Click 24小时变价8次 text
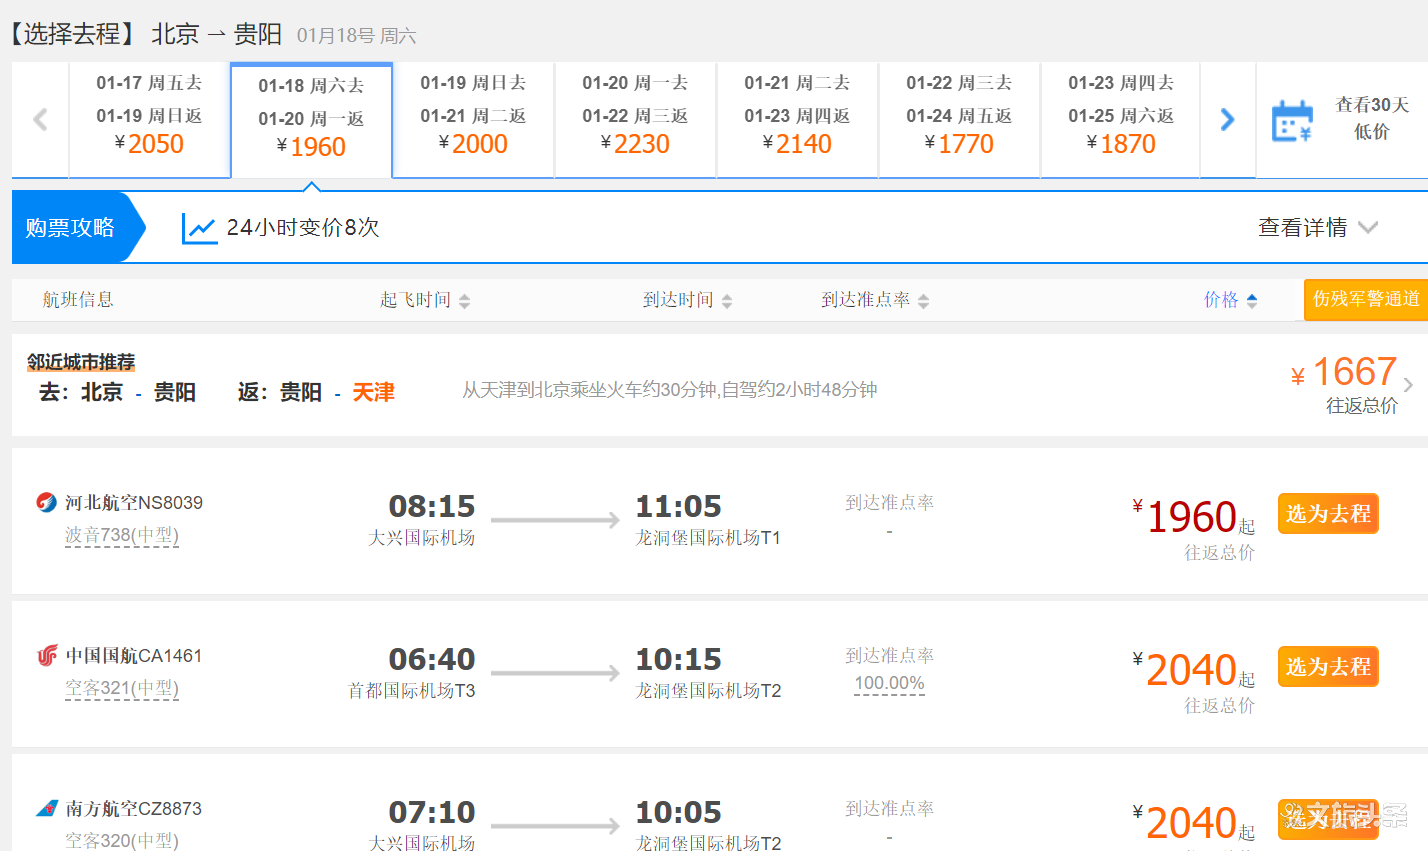1428x851 pixels. click(303, 228)
